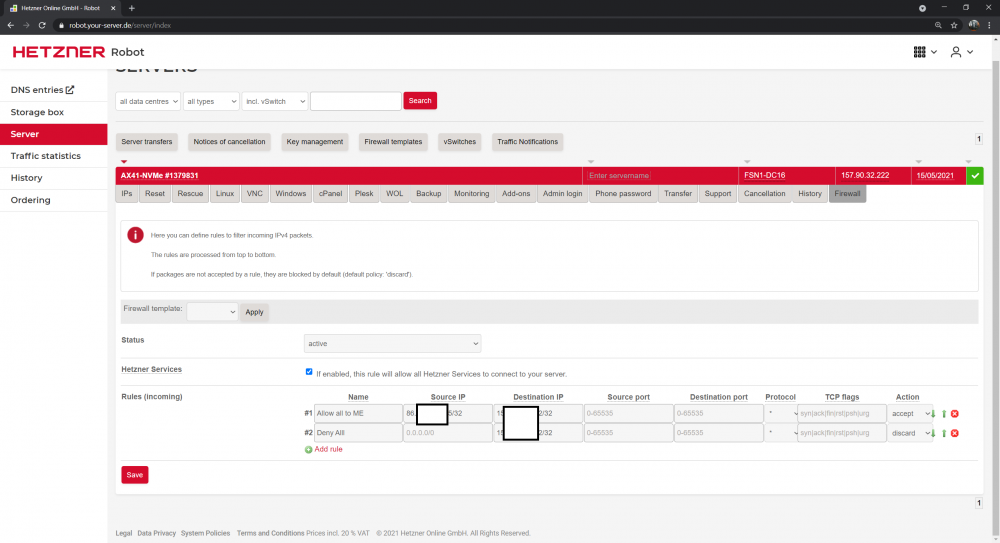Image resolution: width=1000 pixels, height=543 pixels.
Task: Open the discard Action dropdown
Action: (910, 433)
